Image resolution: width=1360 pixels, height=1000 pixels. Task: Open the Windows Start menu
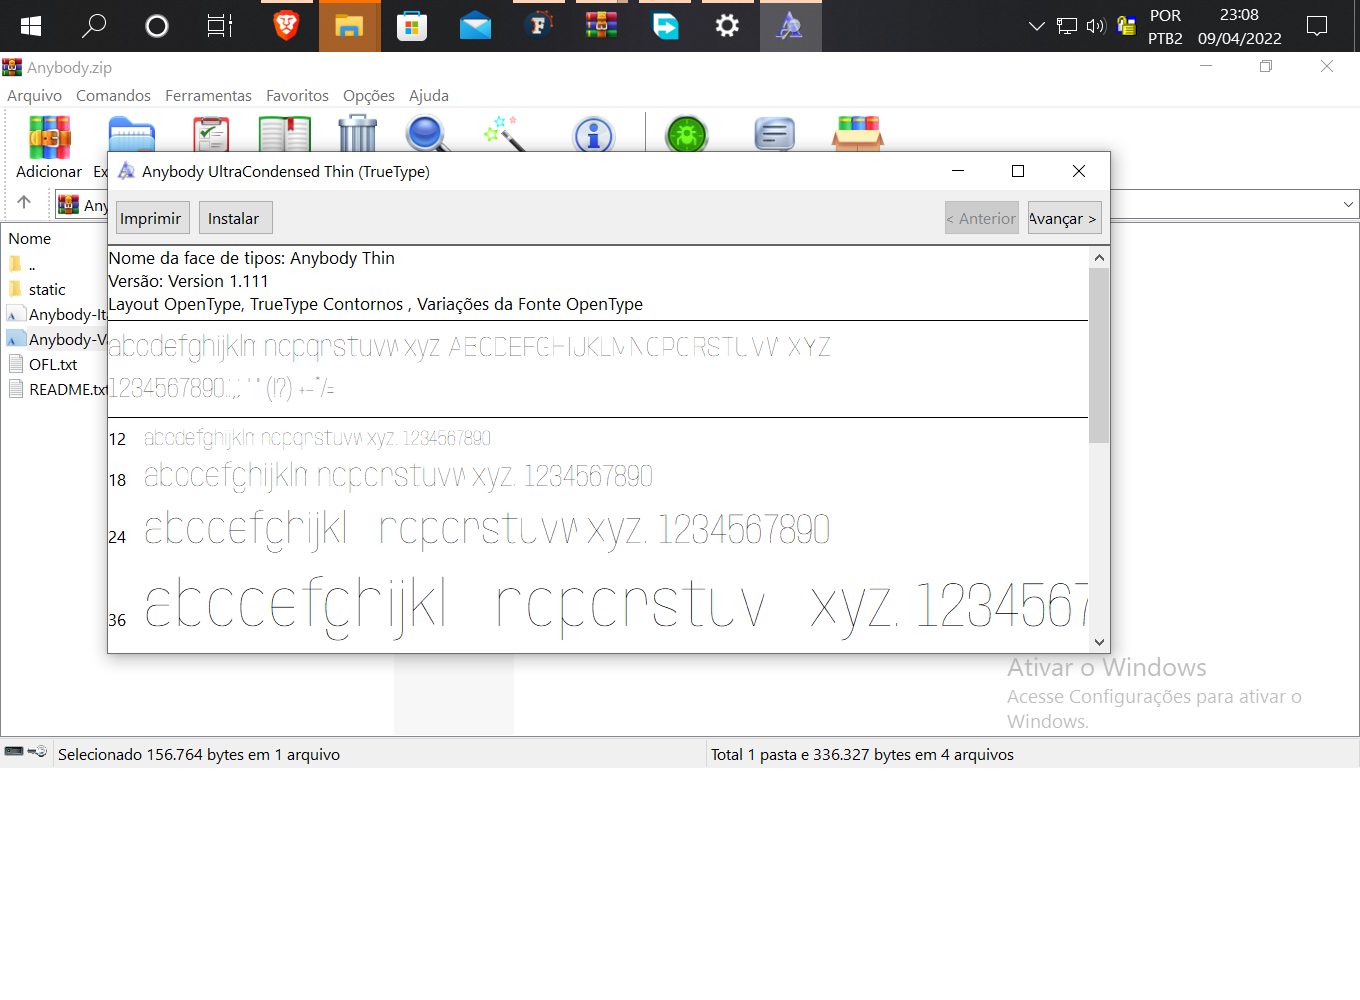tap(30, 26)
